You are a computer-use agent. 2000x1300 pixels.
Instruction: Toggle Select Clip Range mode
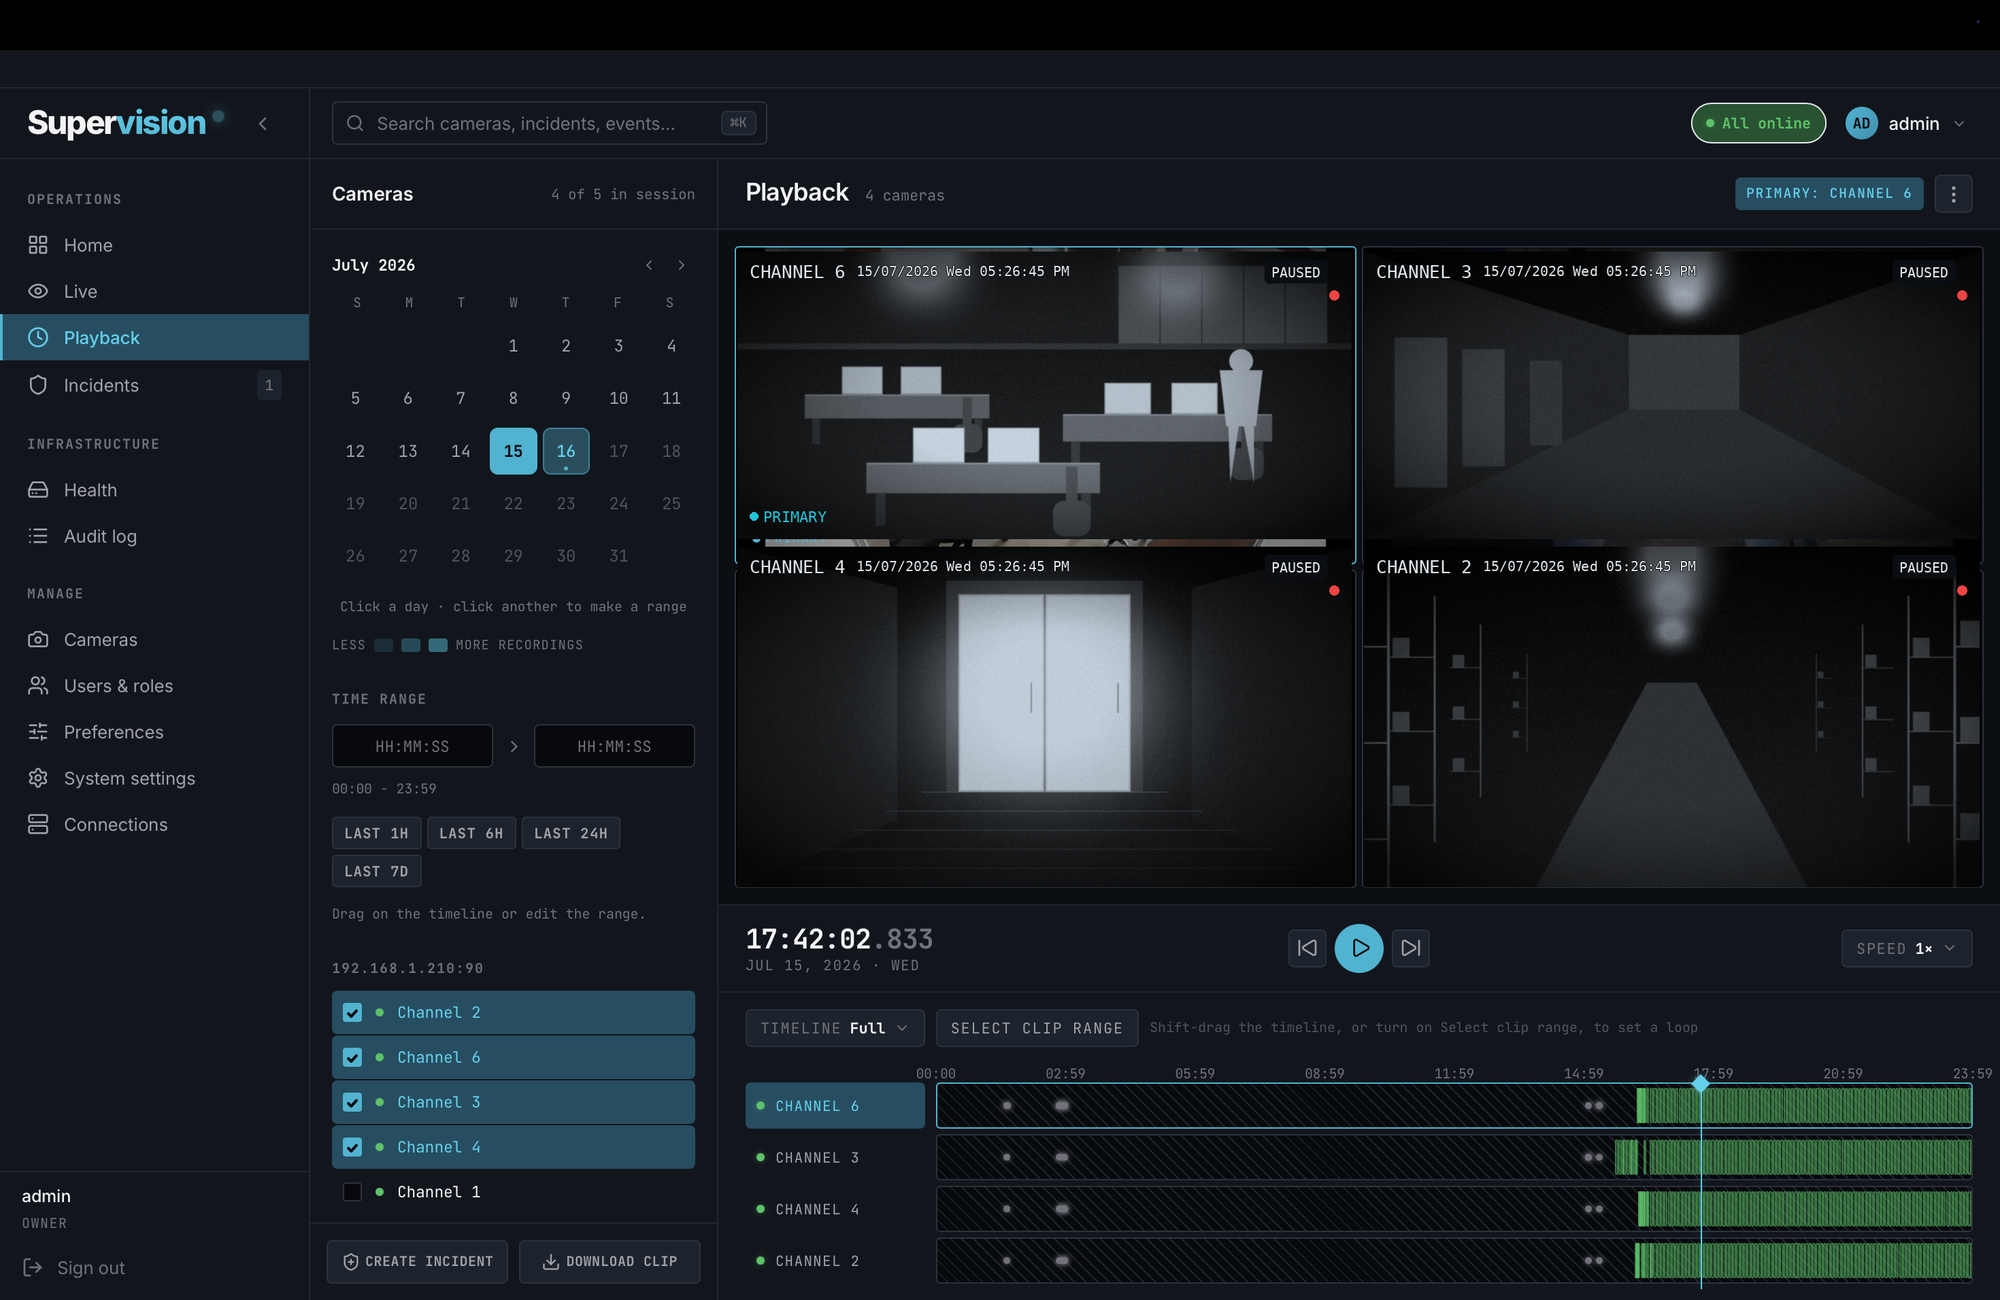click(x=1037, y=1028)
